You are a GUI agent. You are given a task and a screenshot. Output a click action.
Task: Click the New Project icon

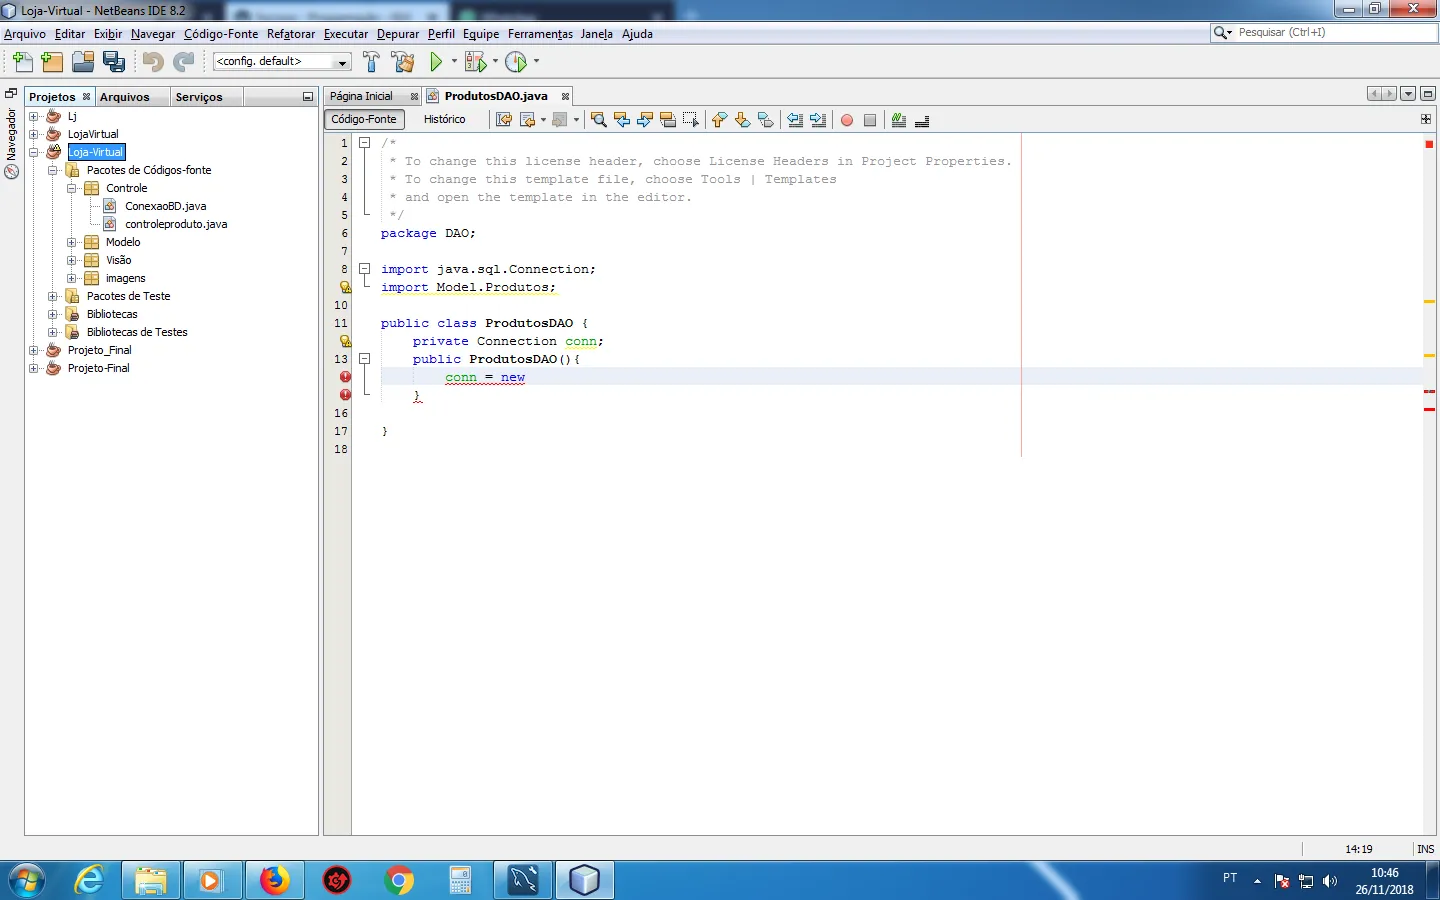coord(52,62)
